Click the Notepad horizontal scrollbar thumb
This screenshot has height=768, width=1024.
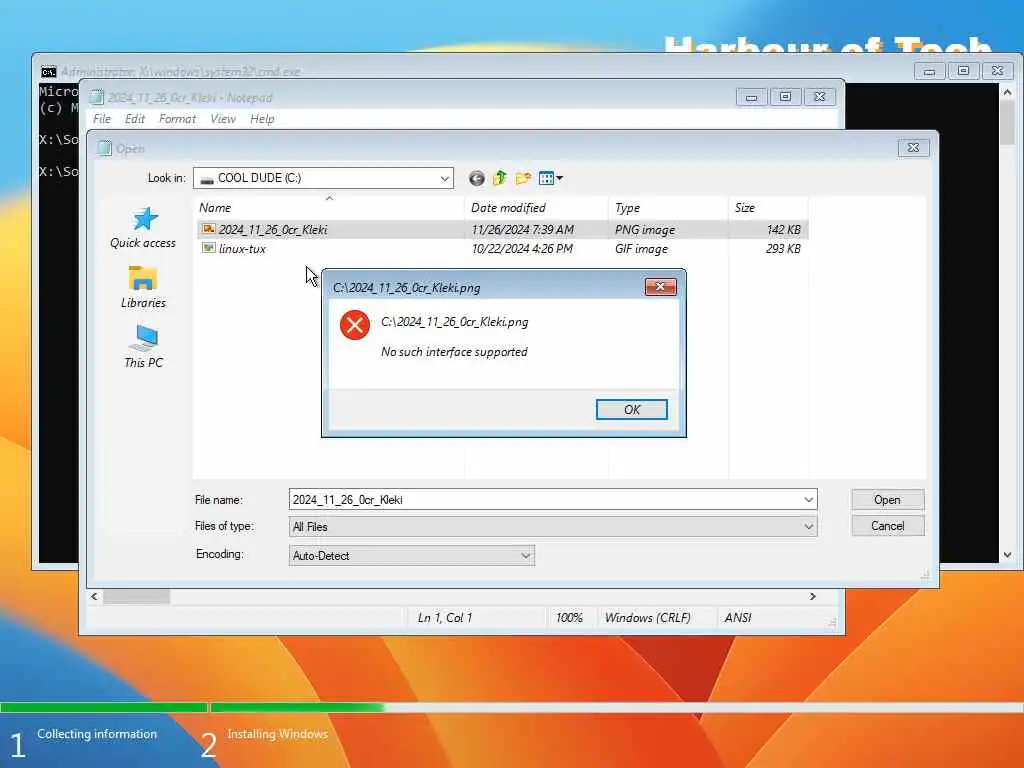136,596
